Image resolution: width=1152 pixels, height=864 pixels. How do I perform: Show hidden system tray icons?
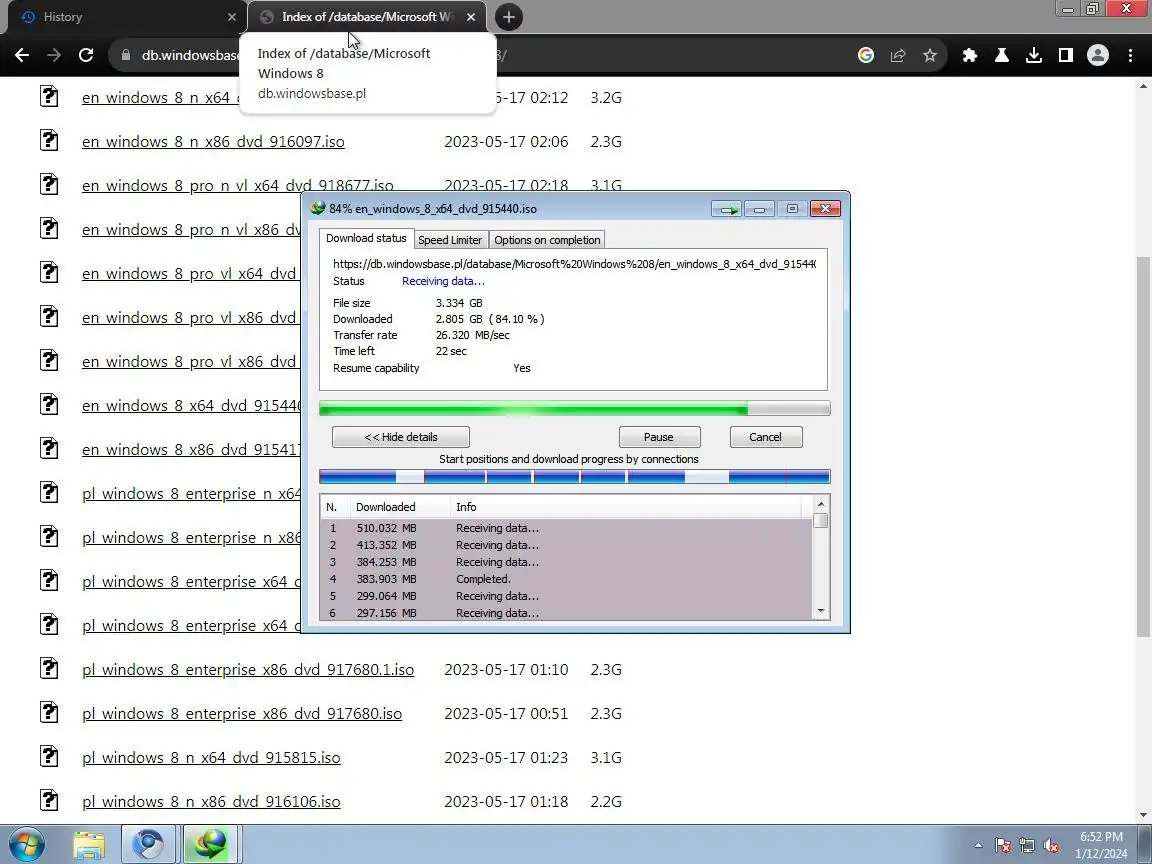[x=978, y=845]
